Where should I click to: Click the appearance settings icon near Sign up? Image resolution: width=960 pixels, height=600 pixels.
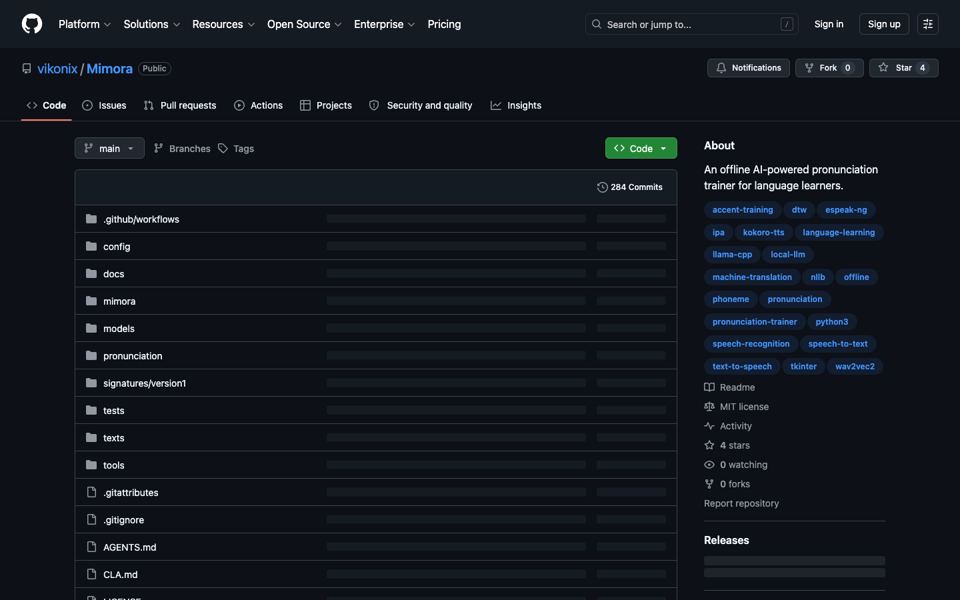pos(928,24)
